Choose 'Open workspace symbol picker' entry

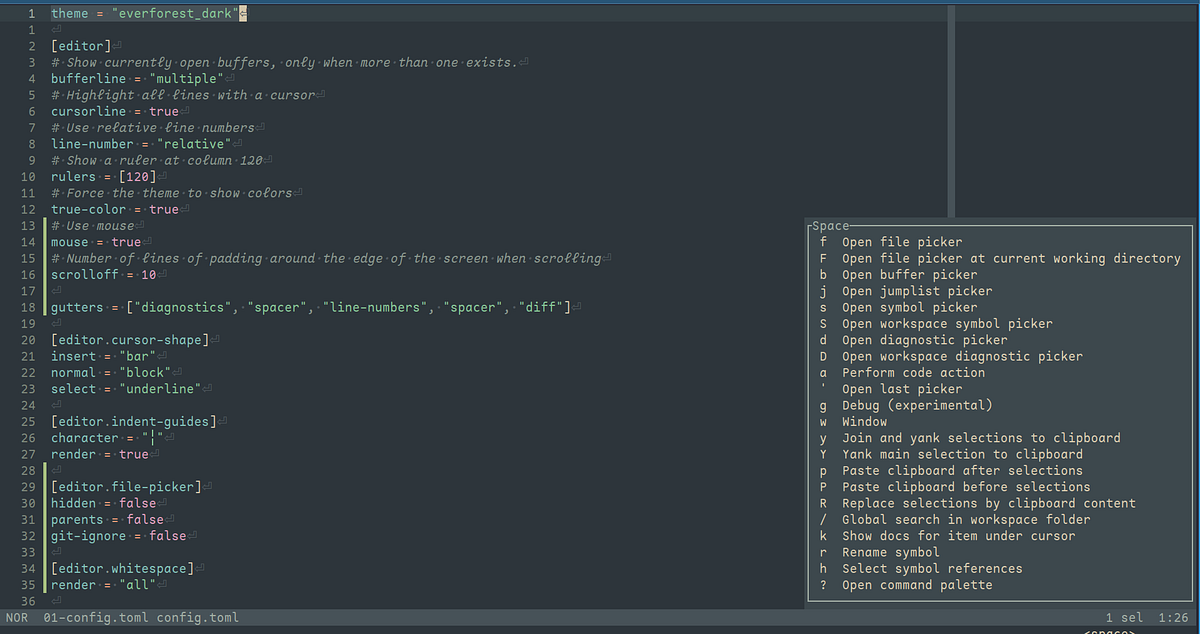pyautogui.click(x=947, y=323)
